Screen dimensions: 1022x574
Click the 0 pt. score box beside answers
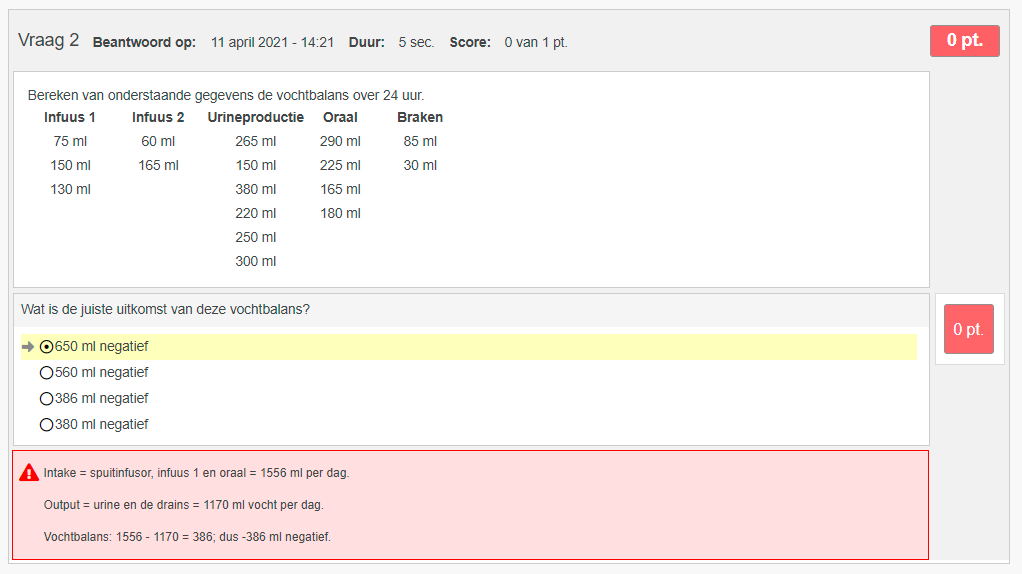(968, 329)
